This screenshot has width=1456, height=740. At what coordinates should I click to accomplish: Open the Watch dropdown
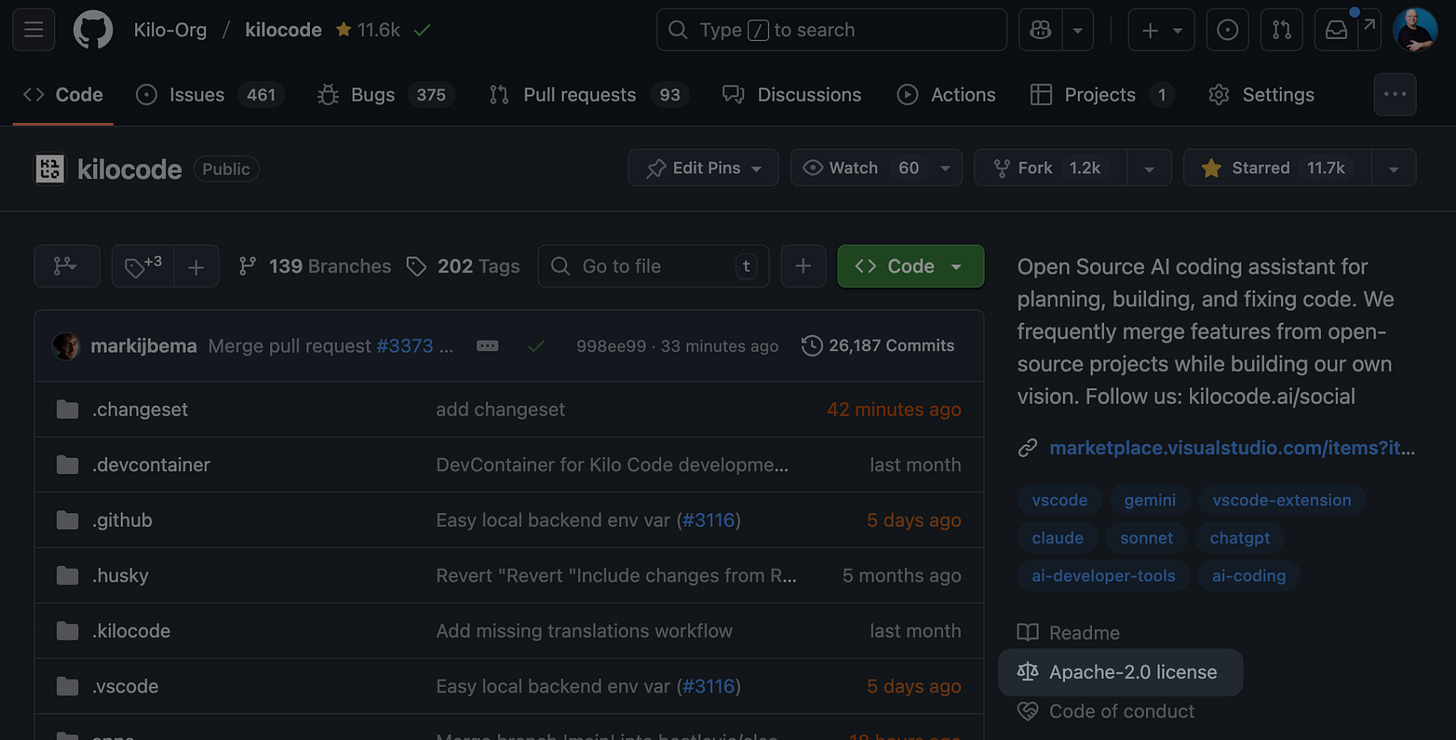(x=876, y=168)
